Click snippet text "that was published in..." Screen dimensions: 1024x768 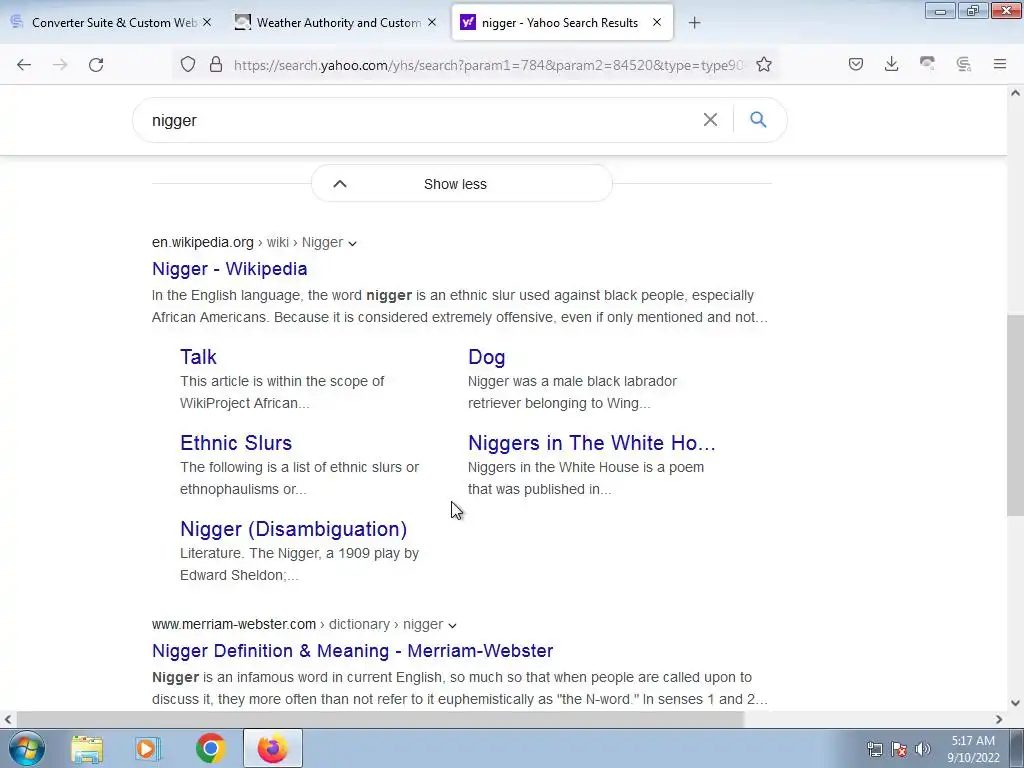tap(539, 489)
